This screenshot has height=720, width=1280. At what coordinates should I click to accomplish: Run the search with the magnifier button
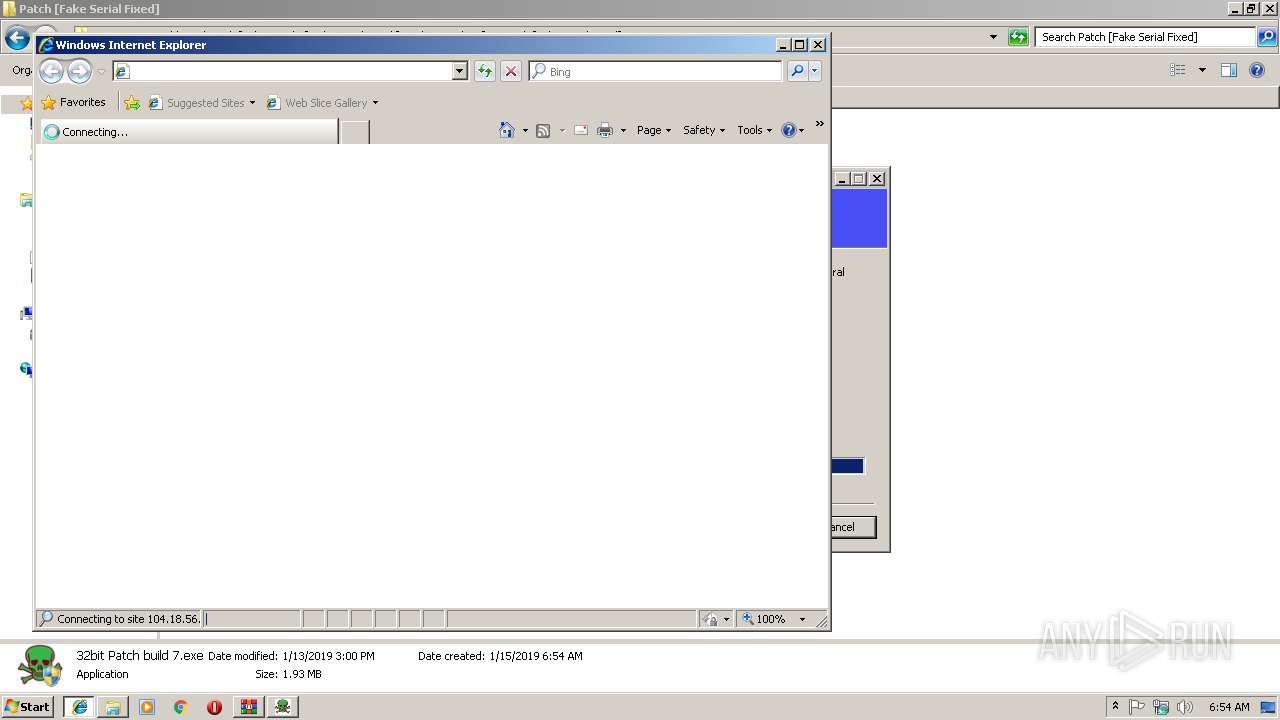click(797, 71)
